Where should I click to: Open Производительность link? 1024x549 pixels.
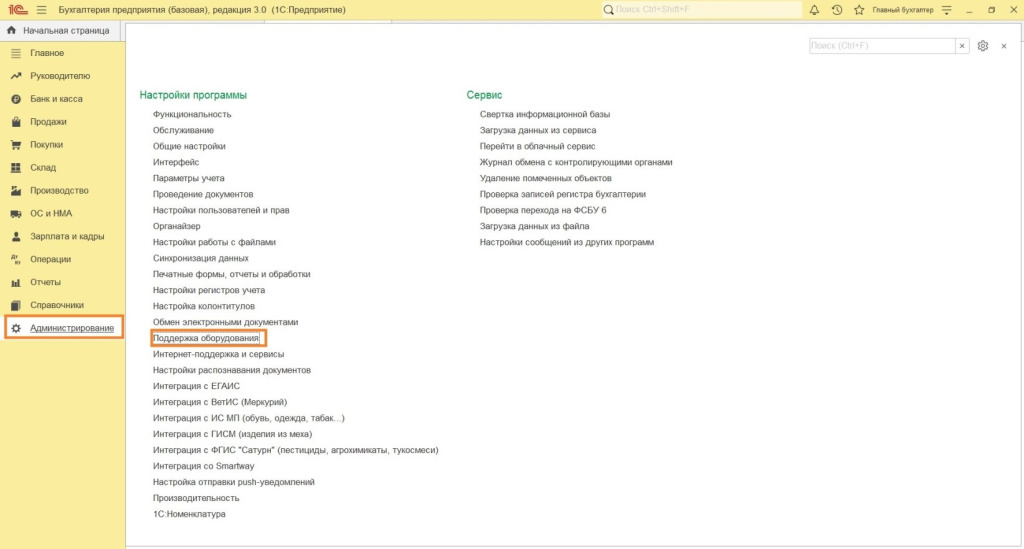coord(196,498)
